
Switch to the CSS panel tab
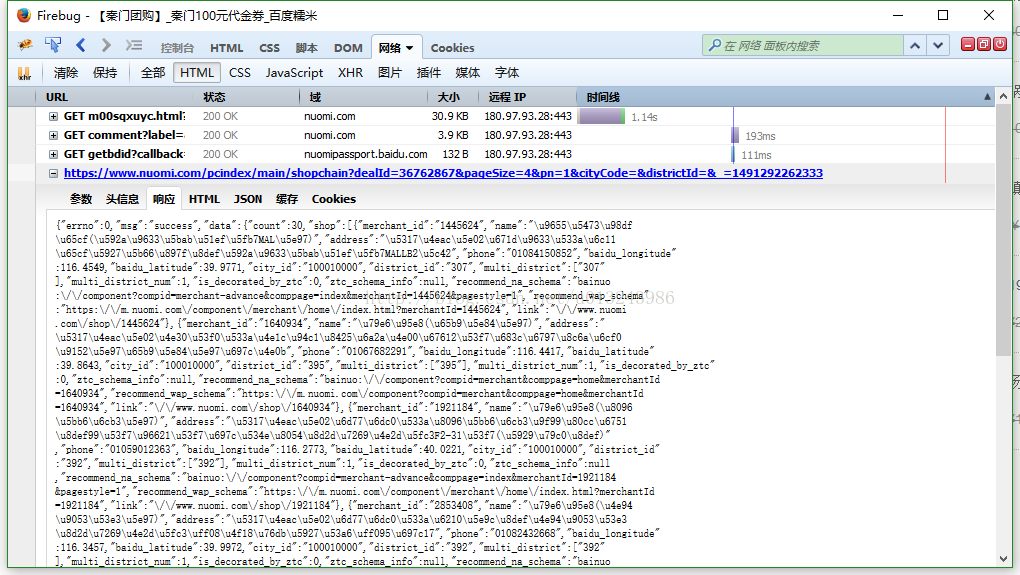pyautogui.click(x=269, y=48)
